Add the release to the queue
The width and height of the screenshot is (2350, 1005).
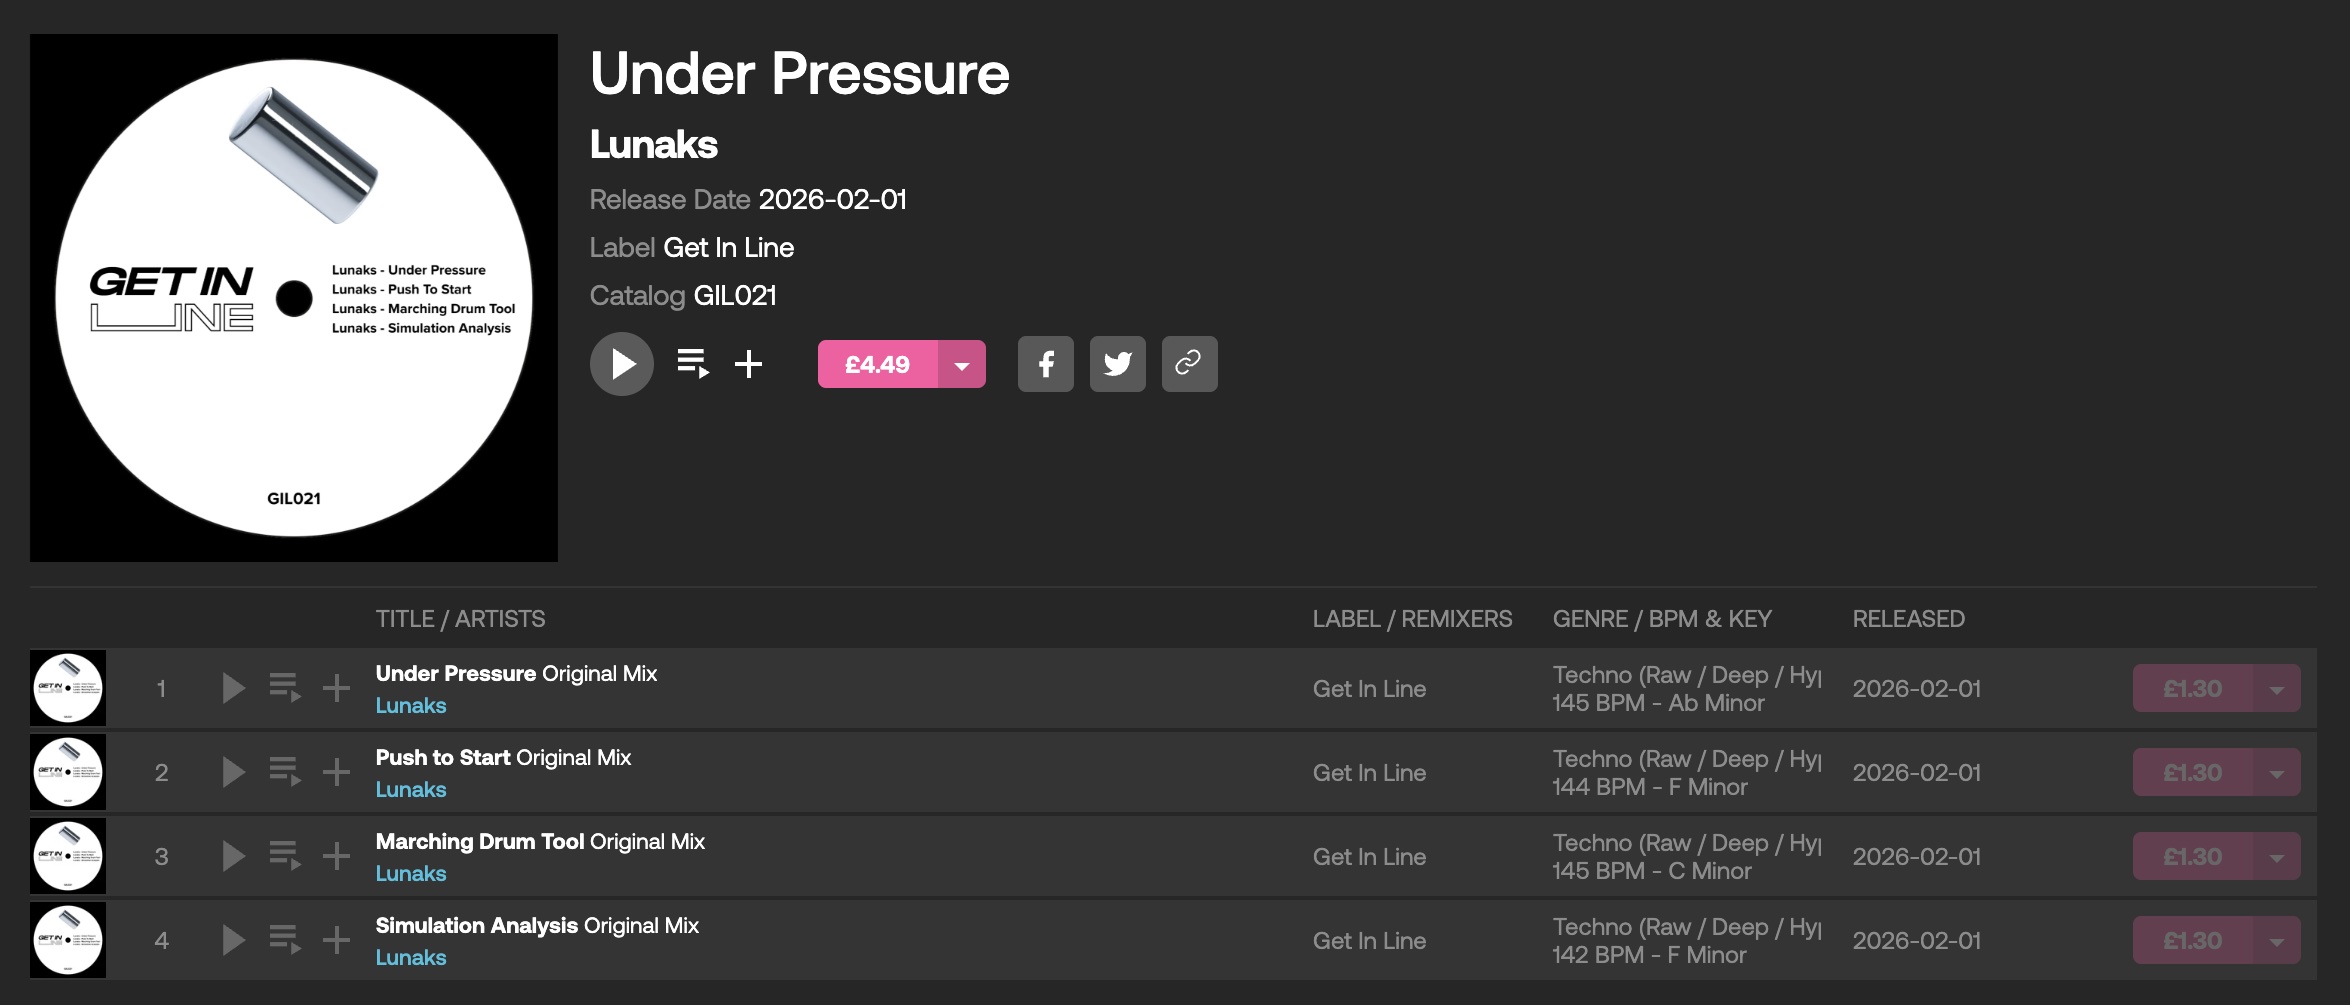[692, 364]
